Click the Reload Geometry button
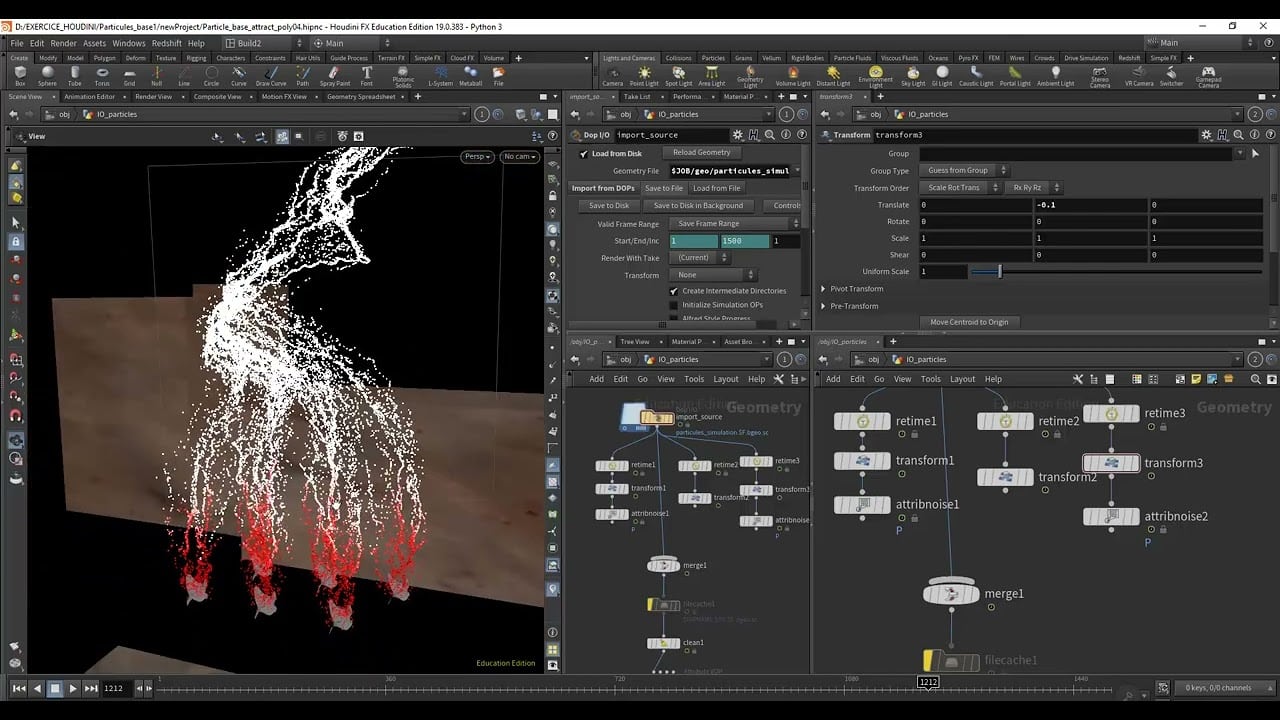 pos(700,152)
